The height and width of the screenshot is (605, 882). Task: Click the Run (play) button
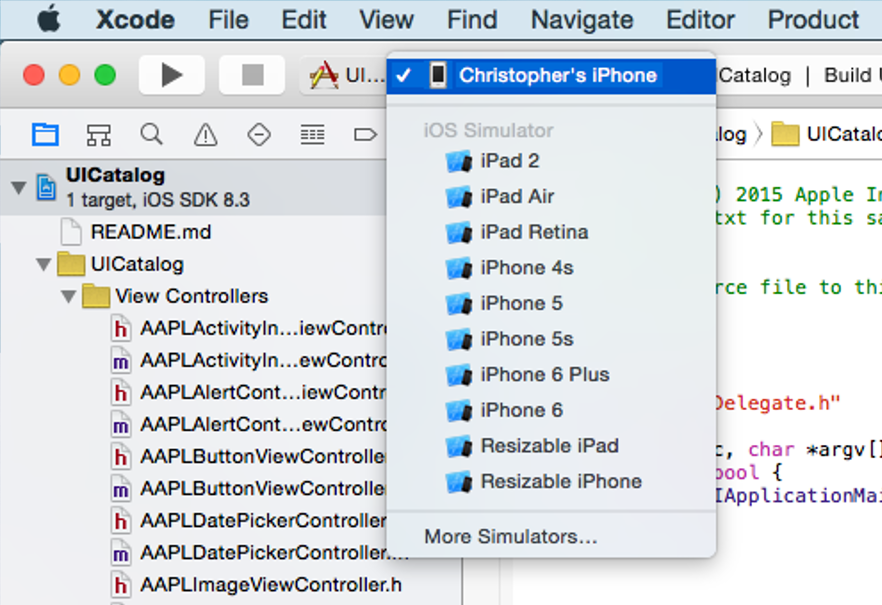(172, 75)
